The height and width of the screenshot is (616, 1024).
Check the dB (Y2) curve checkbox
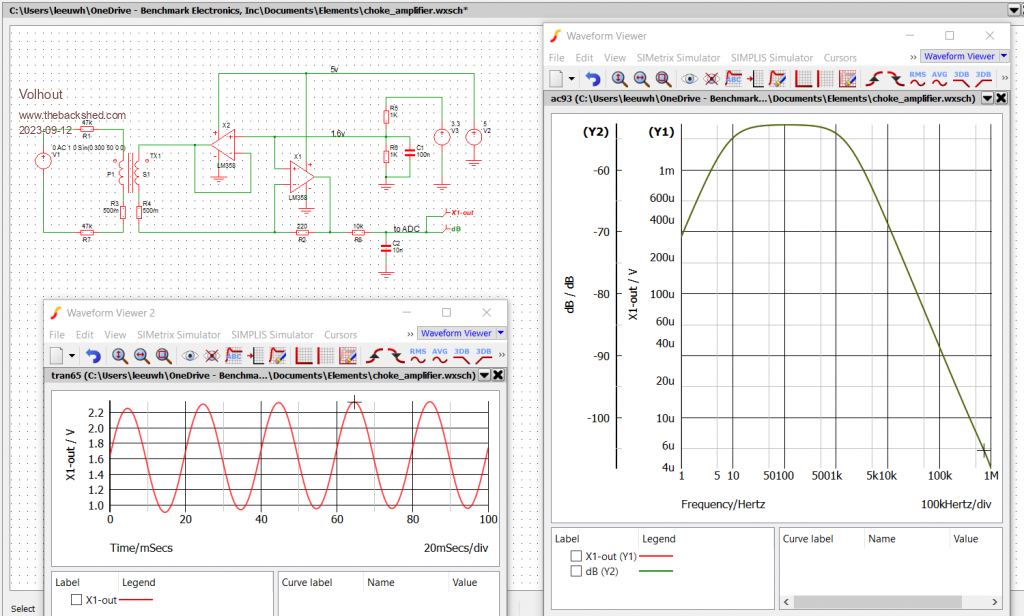575,571
